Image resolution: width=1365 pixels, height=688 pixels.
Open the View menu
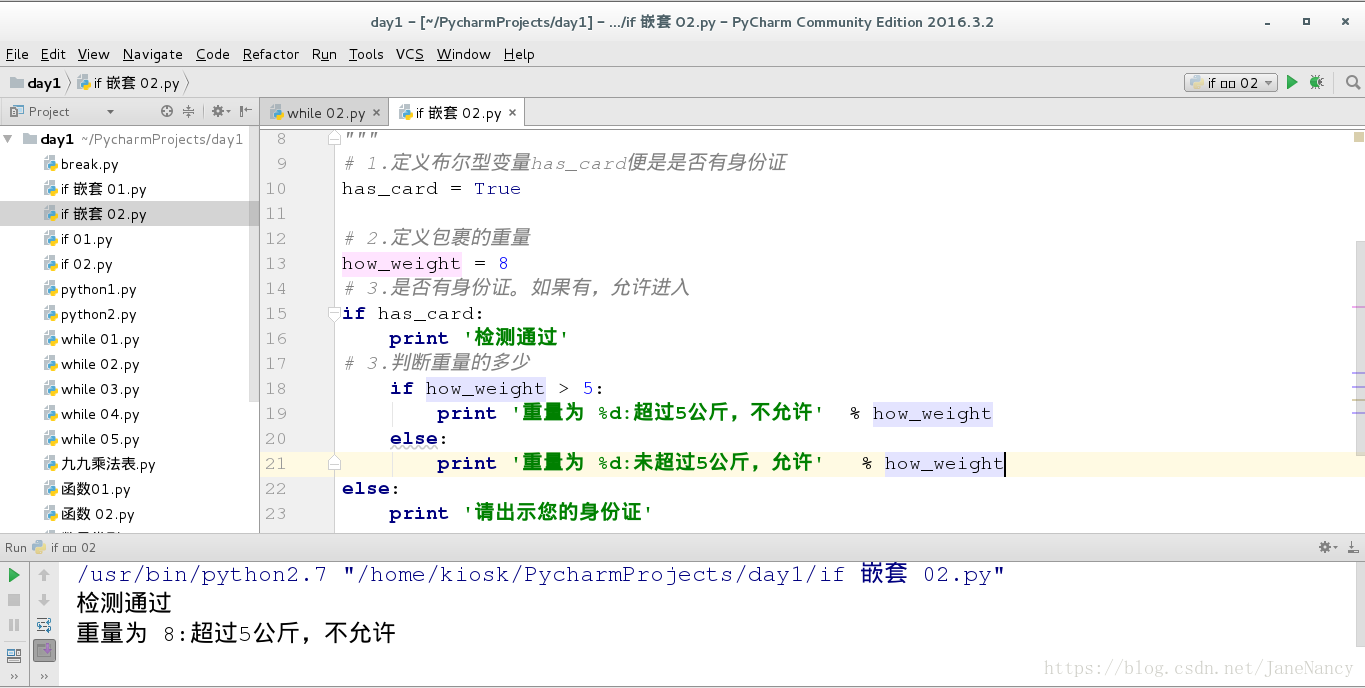pyautogui.click(x=93, y=54)
